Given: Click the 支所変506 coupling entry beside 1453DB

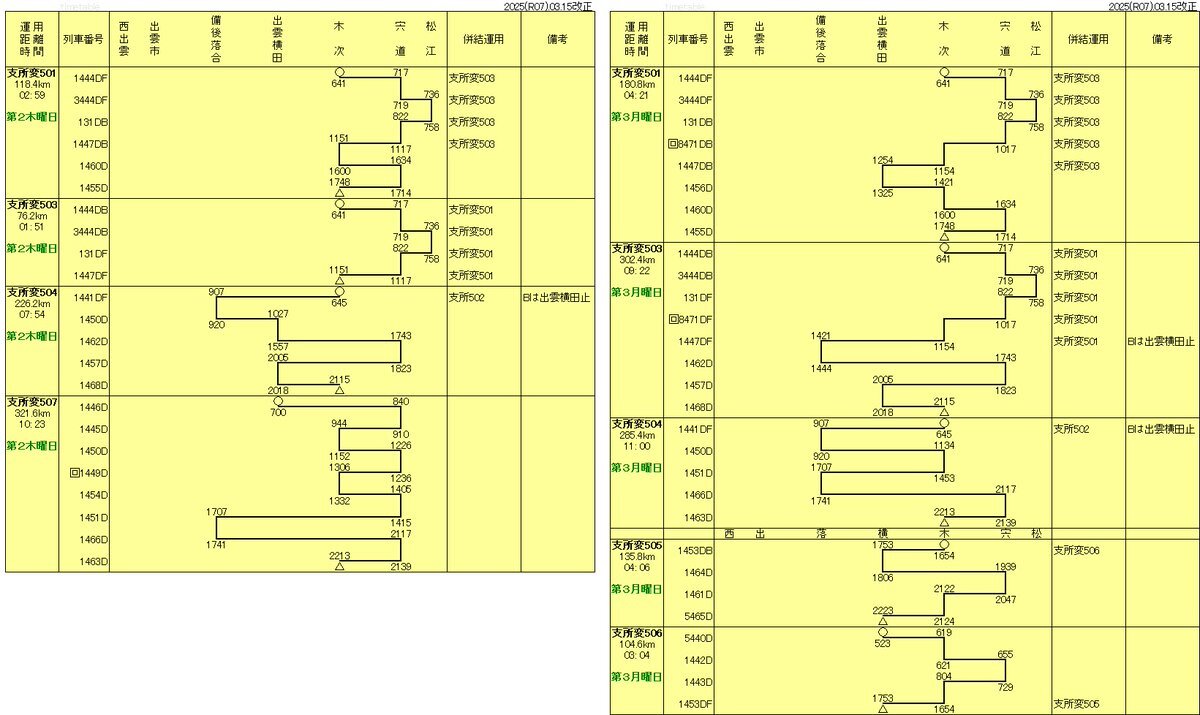Looking at the screenshot, I should pos(1077,550).
